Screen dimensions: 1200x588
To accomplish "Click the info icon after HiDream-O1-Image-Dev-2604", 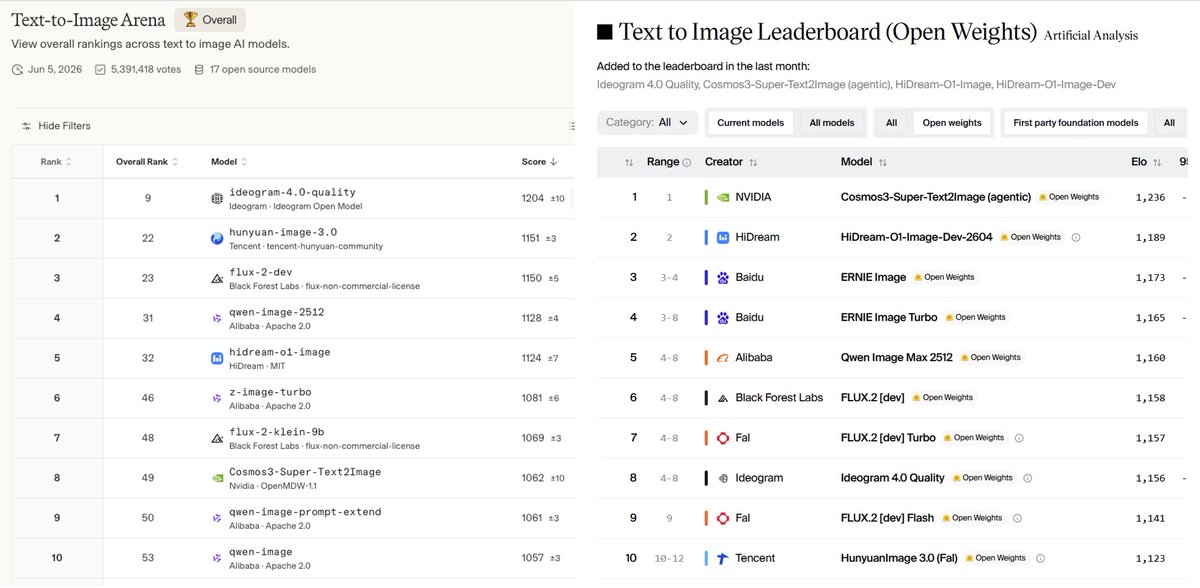I will tap(1076, 237).
